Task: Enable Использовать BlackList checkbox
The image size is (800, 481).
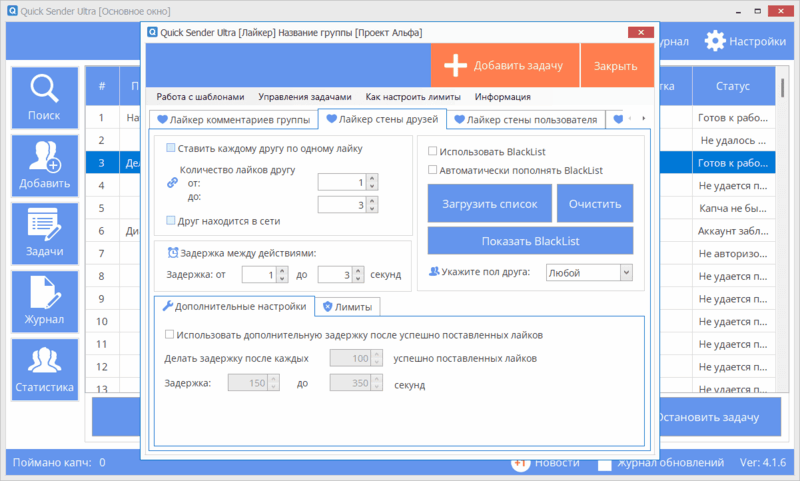Action: tap(433, 151)
